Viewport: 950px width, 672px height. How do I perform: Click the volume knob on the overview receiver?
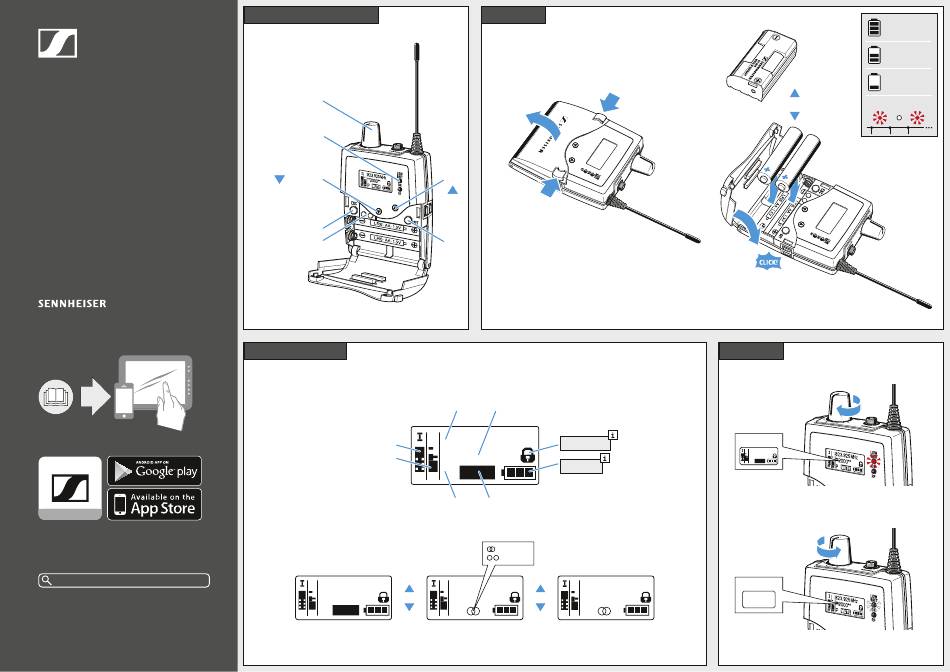[x=372, y=134]
